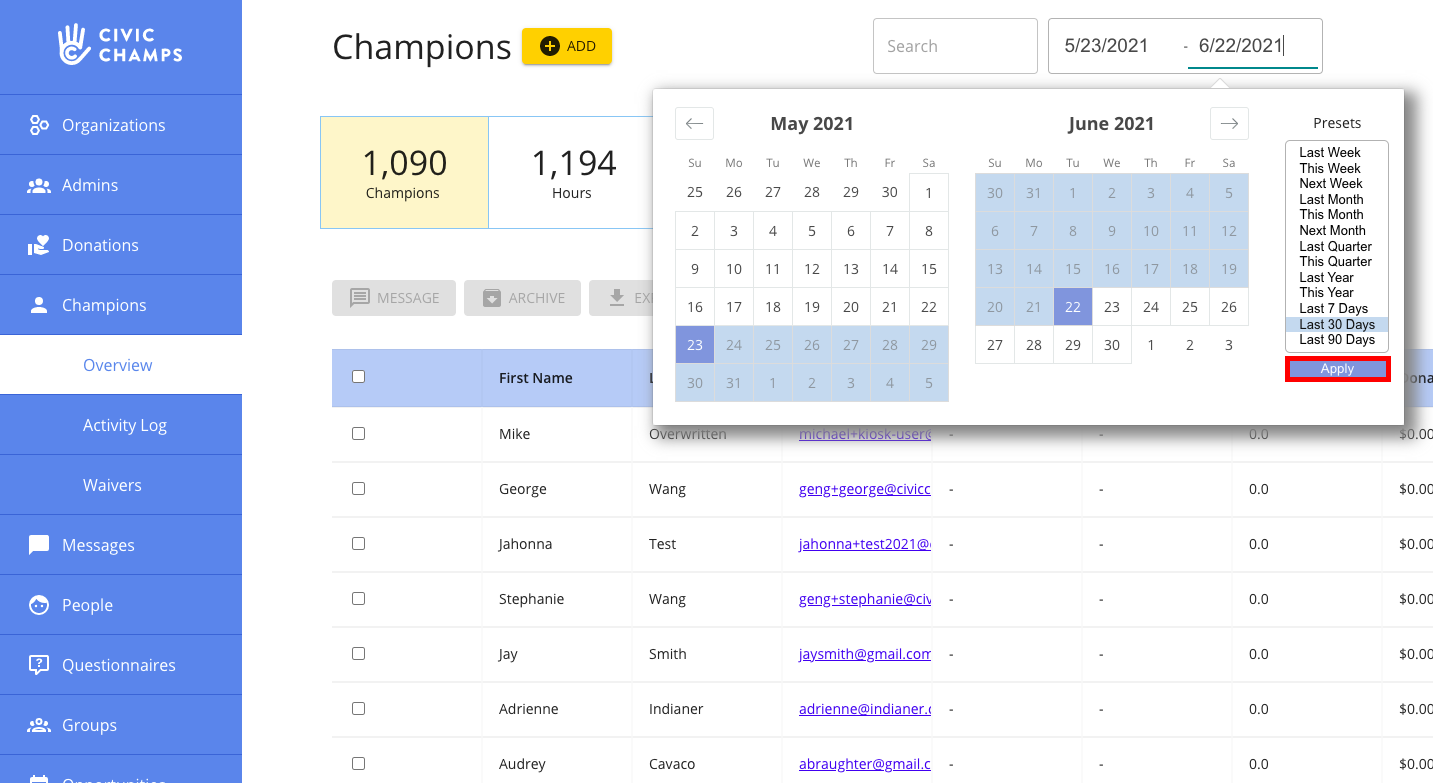
Task: Click into the Search field
Action: pos(955,46)
